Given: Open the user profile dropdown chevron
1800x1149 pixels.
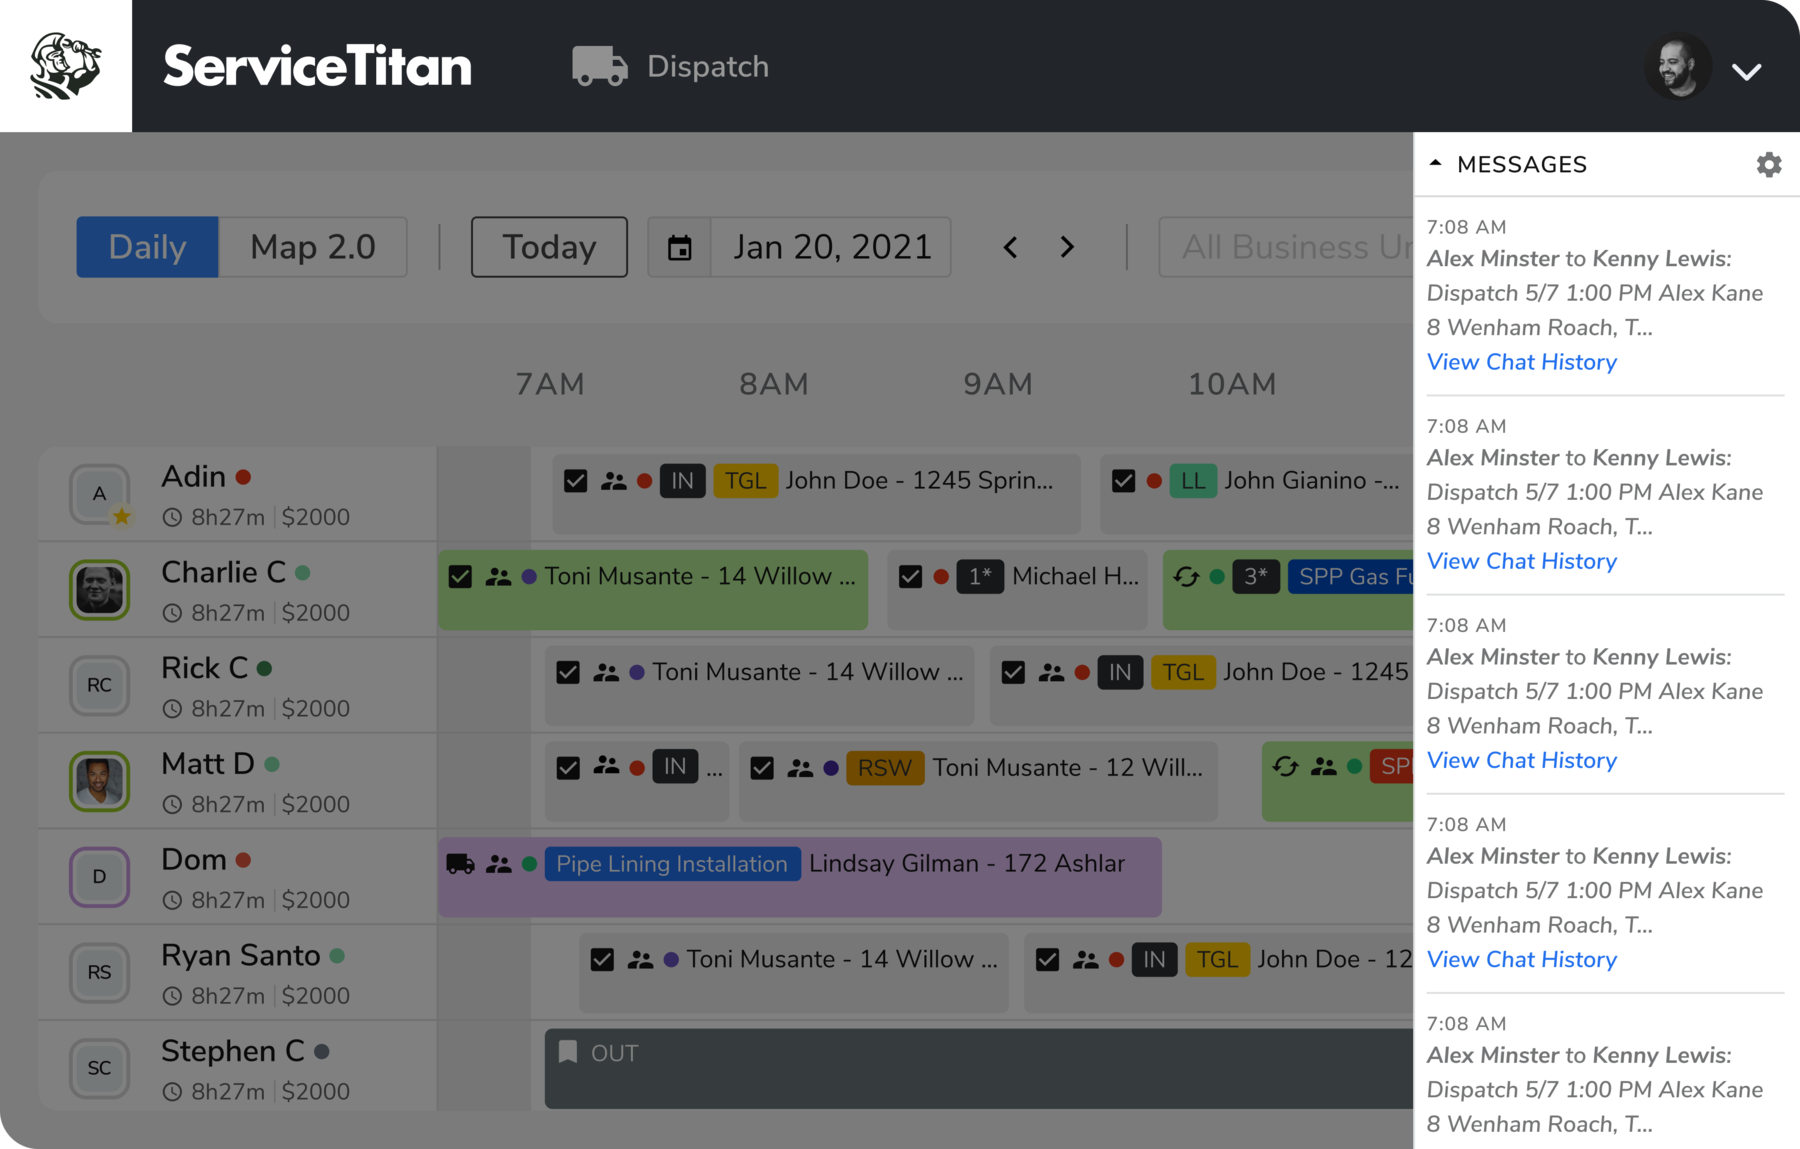Looking at the screenshot, I should point(1747,71).
